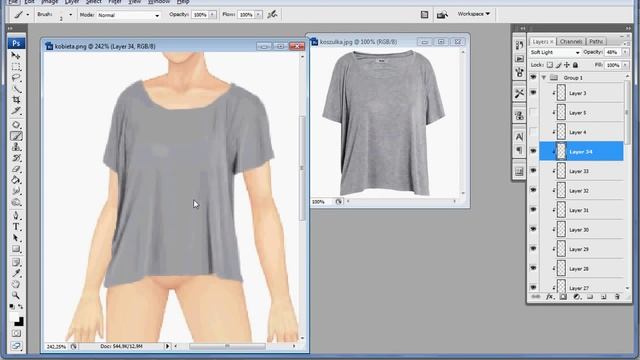
Task: Select the Crop tool
Action: [x=16, y=100]
